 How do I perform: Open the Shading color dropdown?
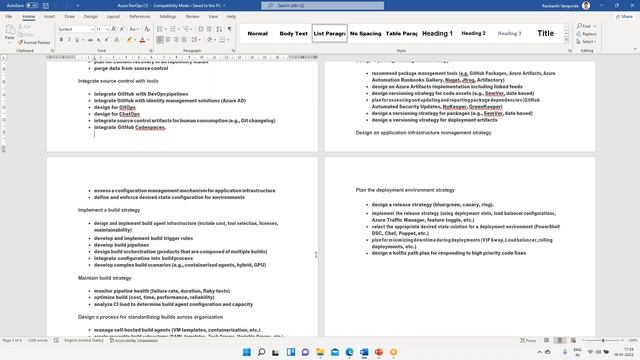click(x=216, y=40)
